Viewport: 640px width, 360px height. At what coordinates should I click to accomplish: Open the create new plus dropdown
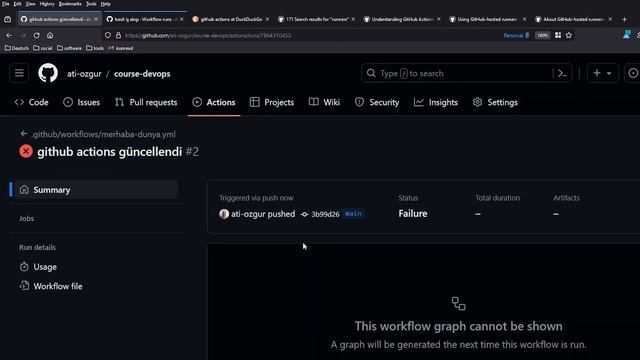(602, 73)
